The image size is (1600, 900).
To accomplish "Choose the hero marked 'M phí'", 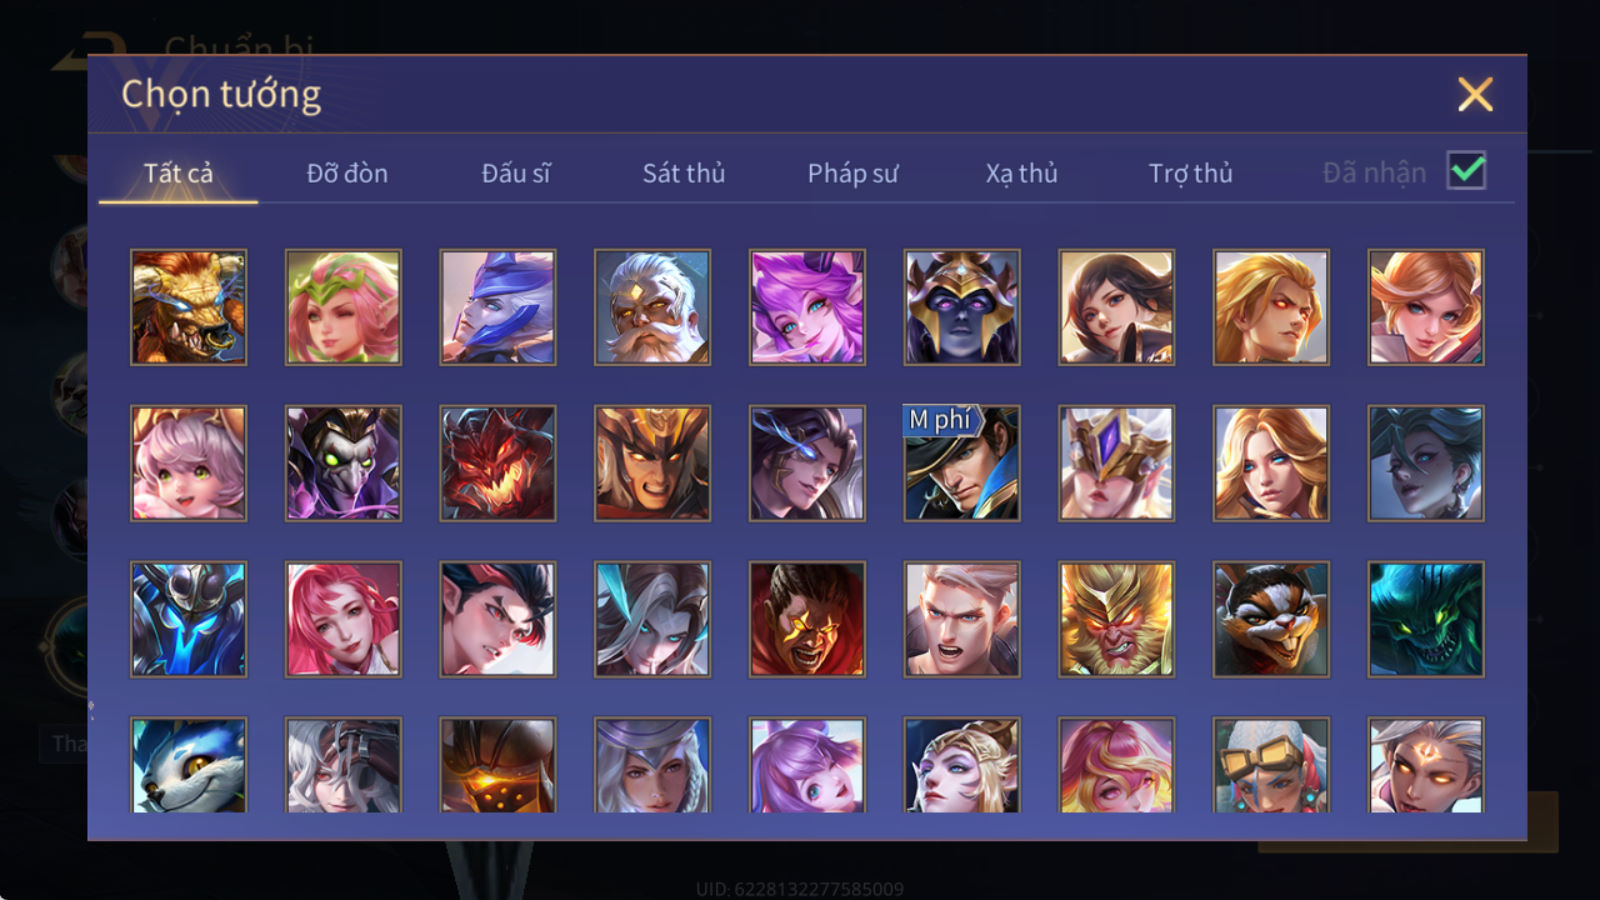I will 962,463.
